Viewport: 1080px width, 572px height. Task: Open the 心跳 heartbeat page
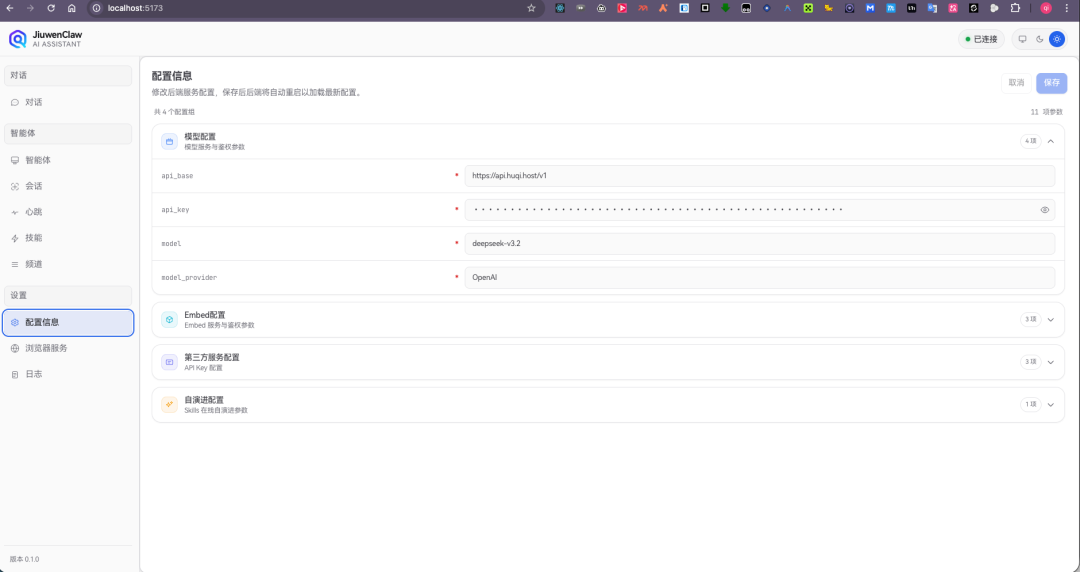point(68,212)
